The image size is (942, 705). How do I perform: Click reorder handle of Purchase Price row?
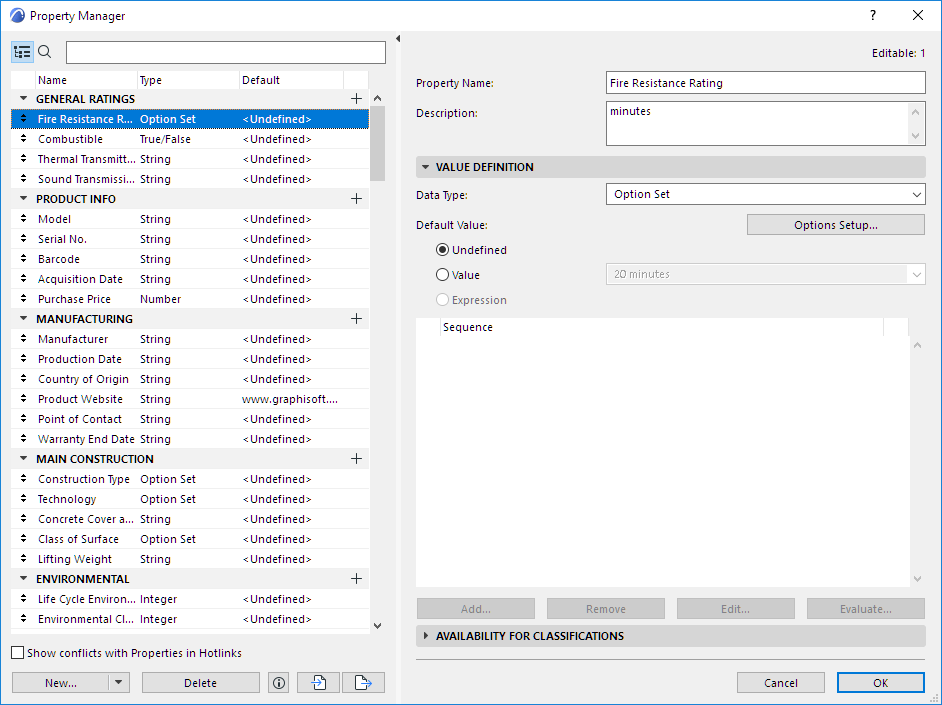point(23,299)
